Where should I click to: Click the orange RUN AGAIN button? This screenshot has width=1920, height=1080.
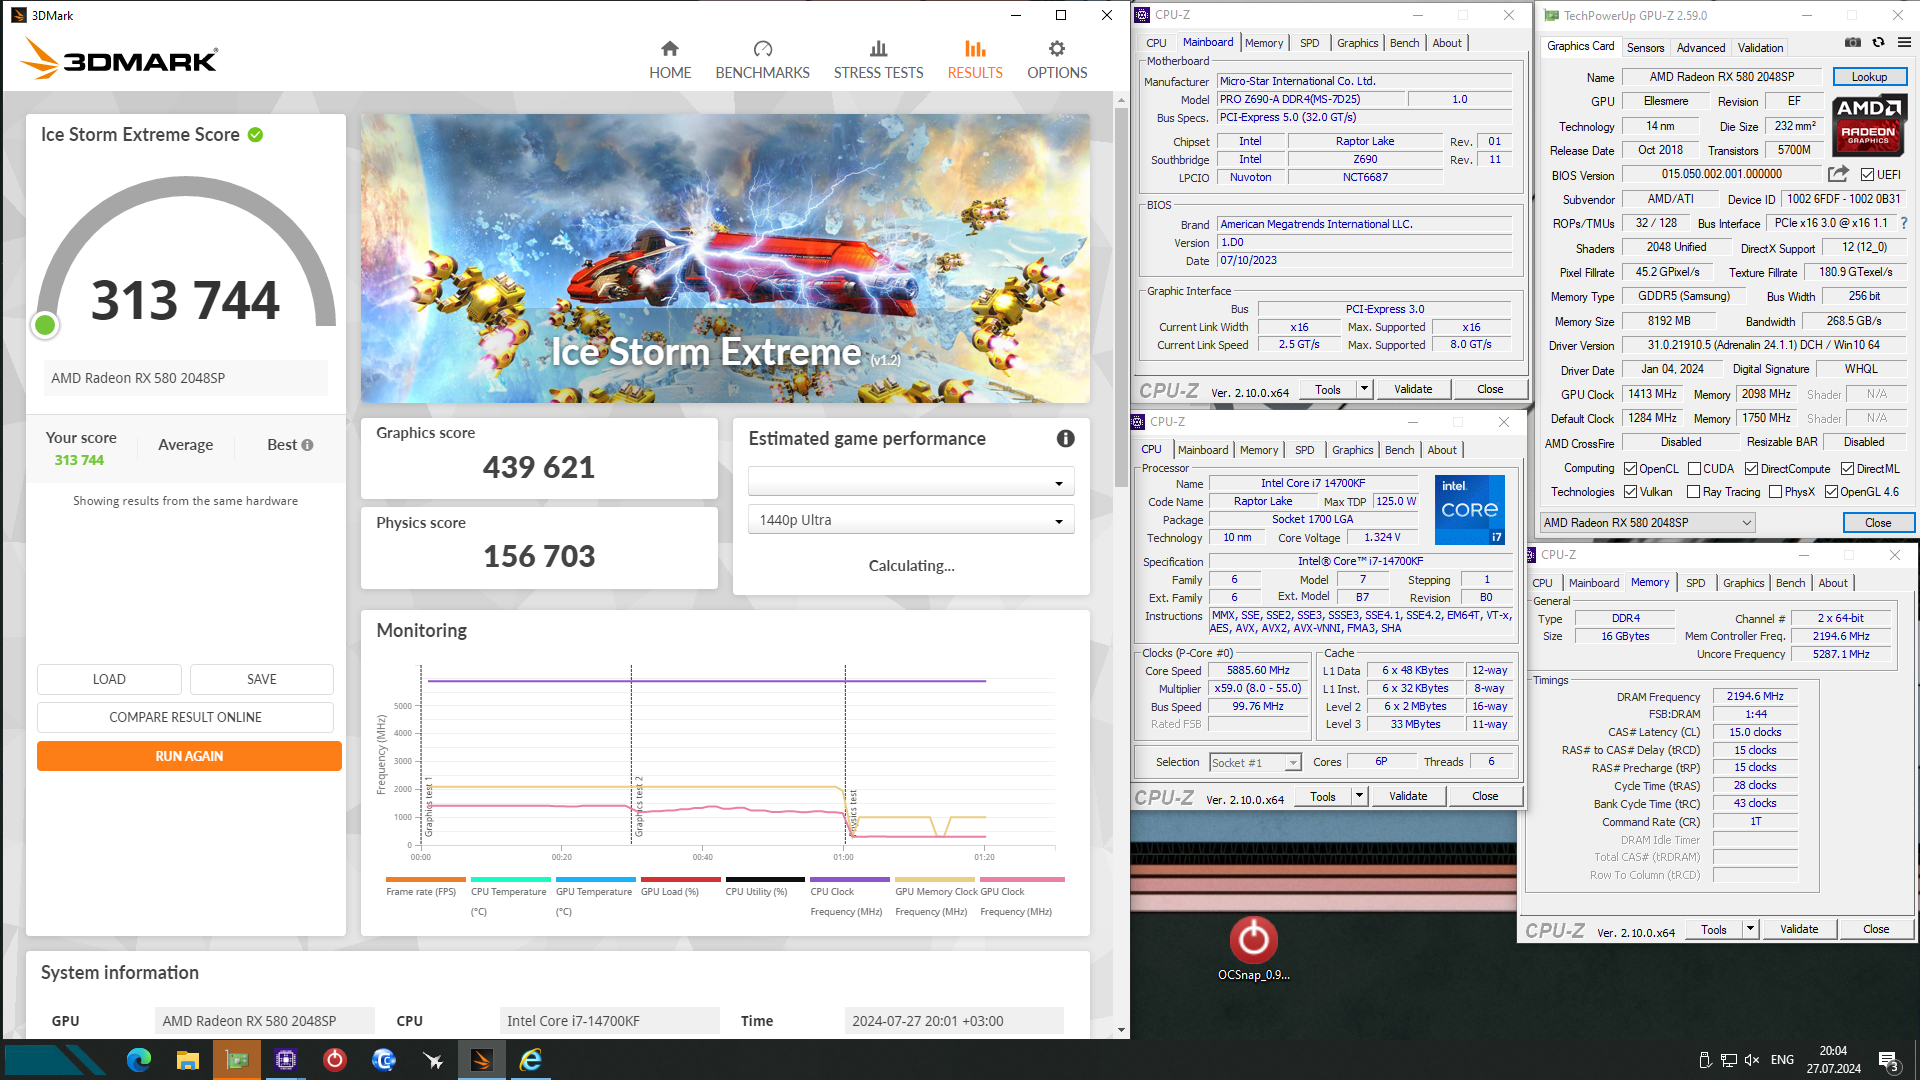(189, 757)
